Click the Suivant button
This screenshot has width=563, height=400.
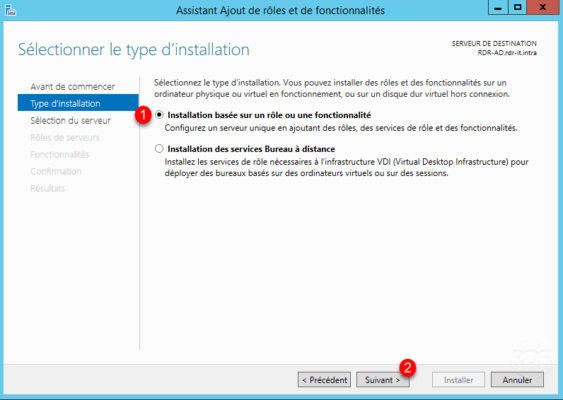coord(382,380)
